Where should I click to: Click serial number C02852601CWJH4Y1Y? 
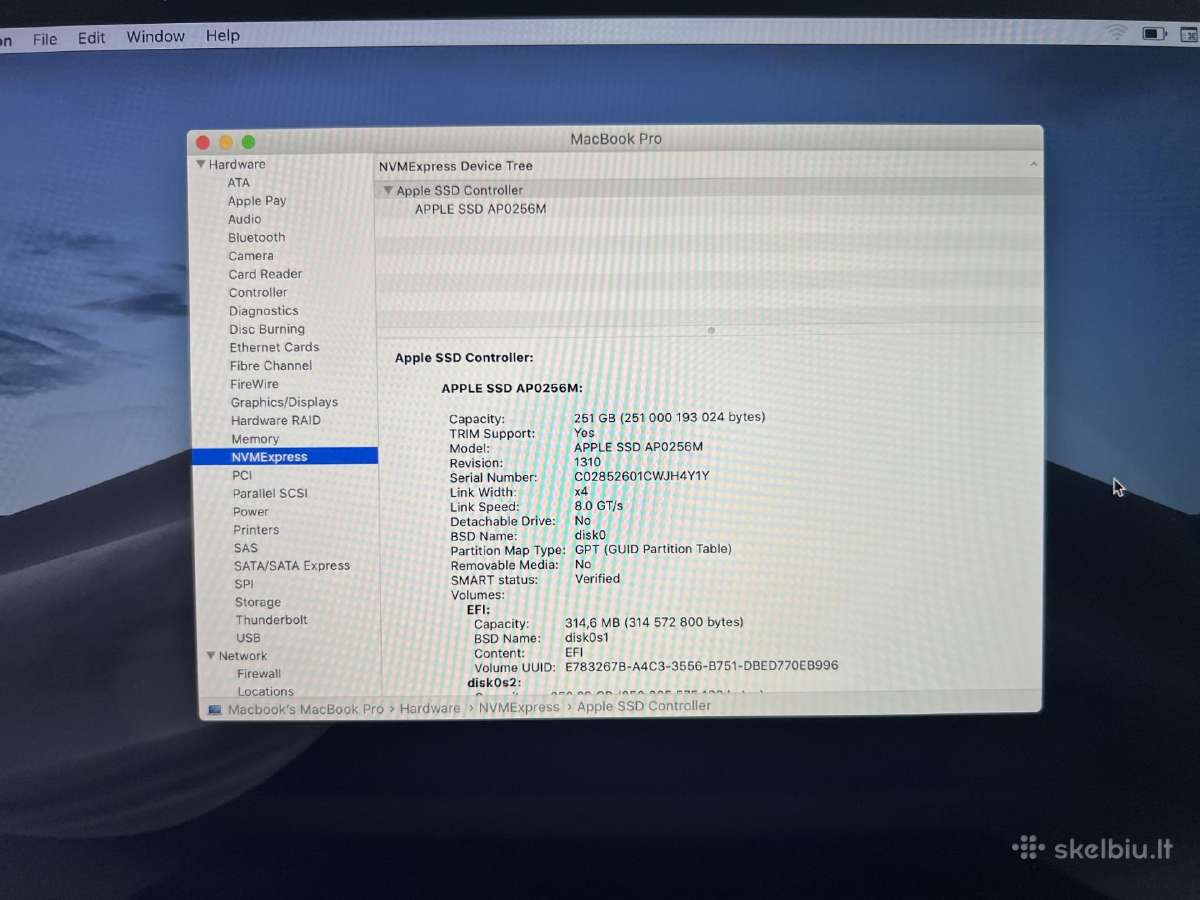click(641, 476)
